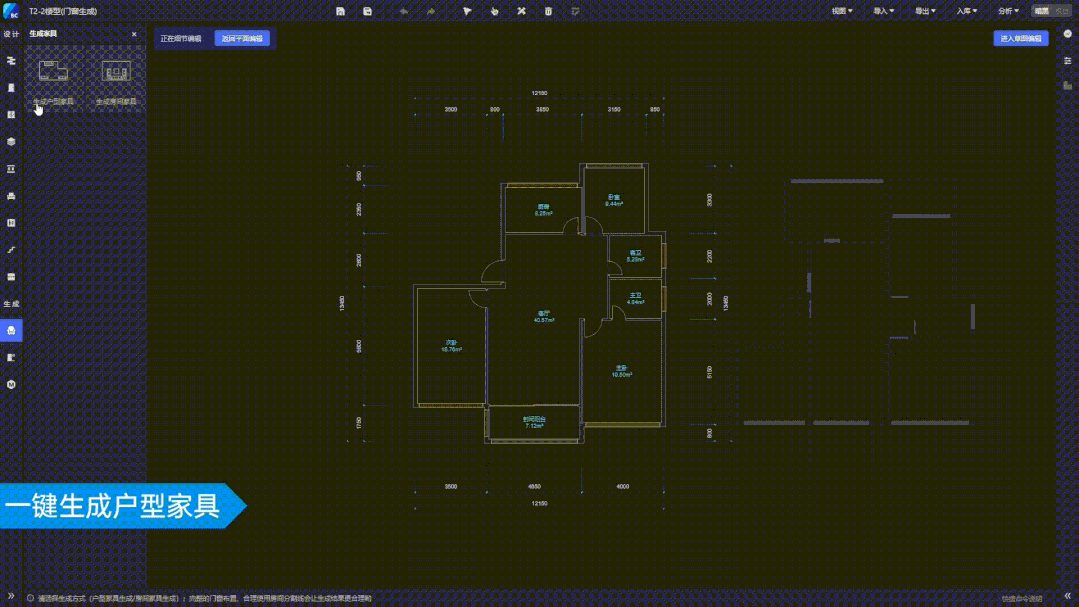The width and height of the screenshot is (1079, 607).
Task: Close the 生成家具 panel
Action: pos(134,34)
